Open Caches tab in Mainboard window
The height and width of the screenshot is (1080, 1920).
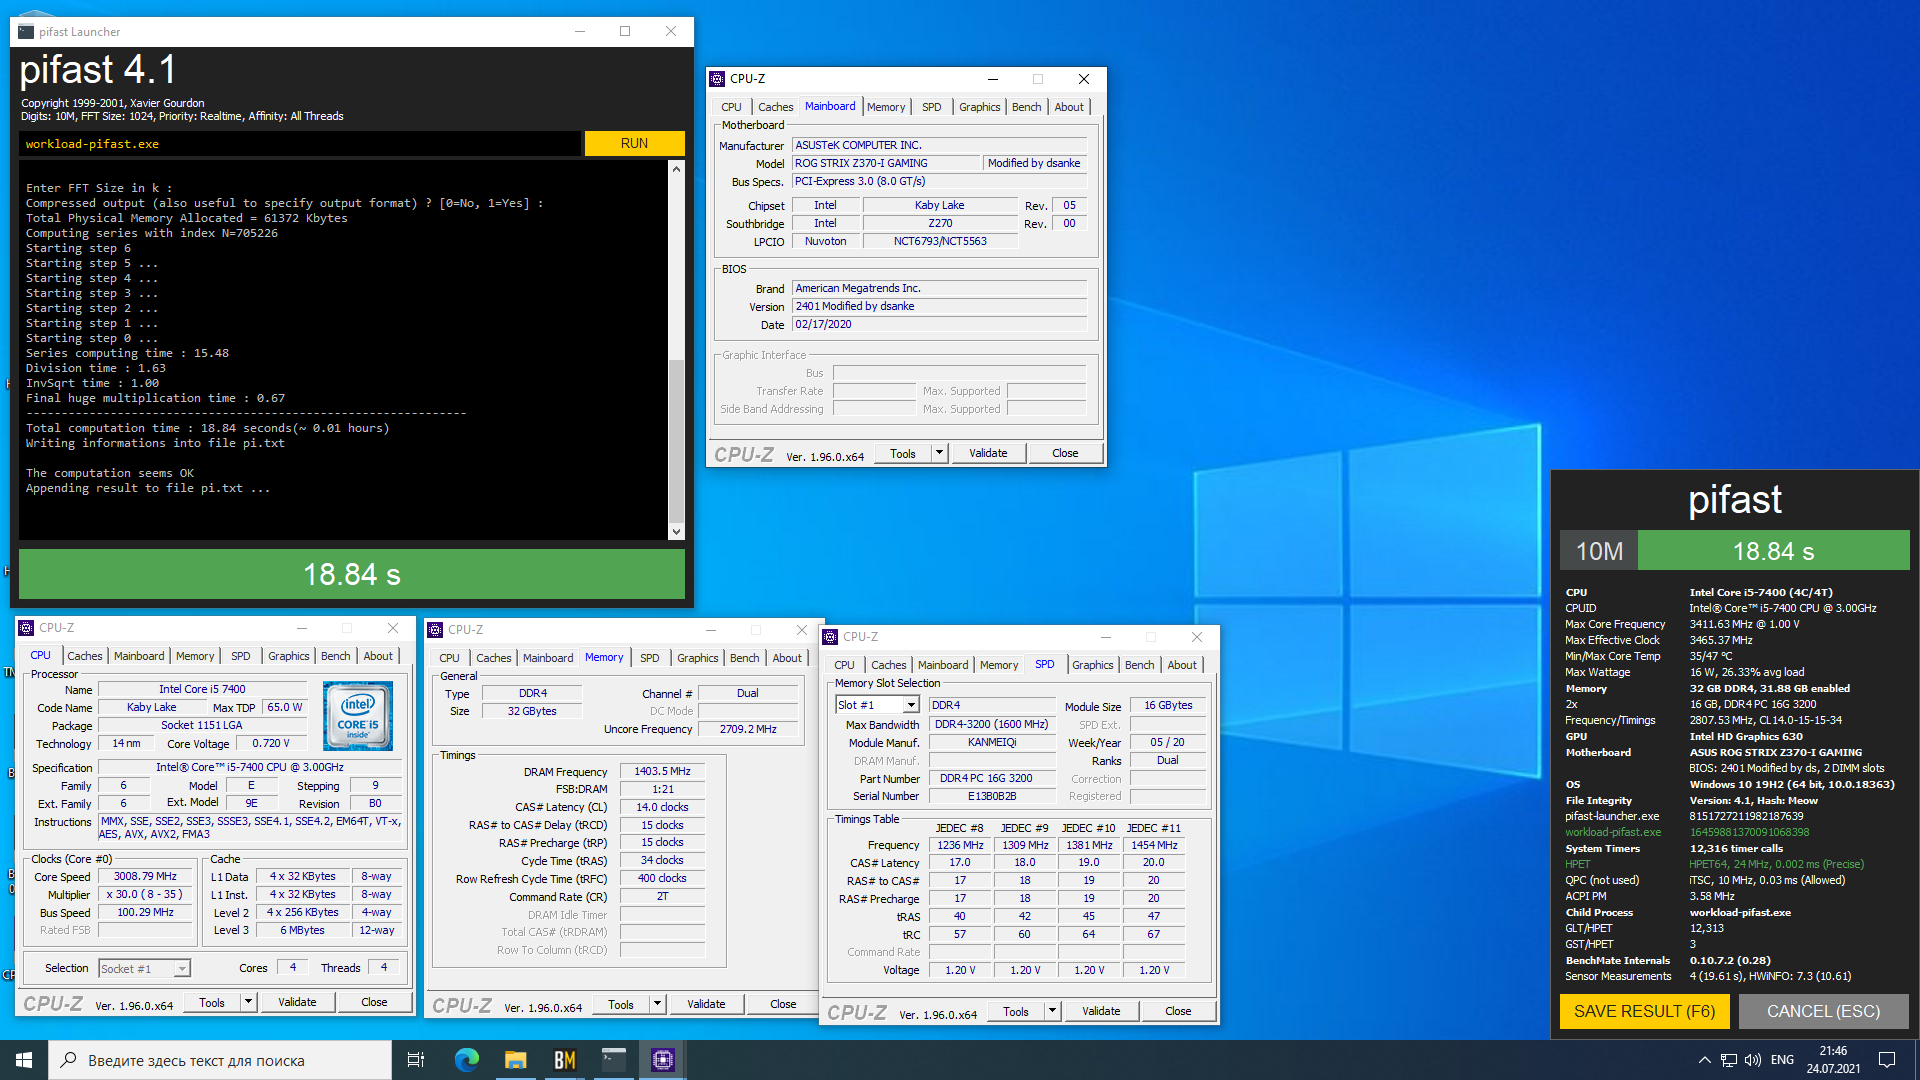(x=775, y=107)
